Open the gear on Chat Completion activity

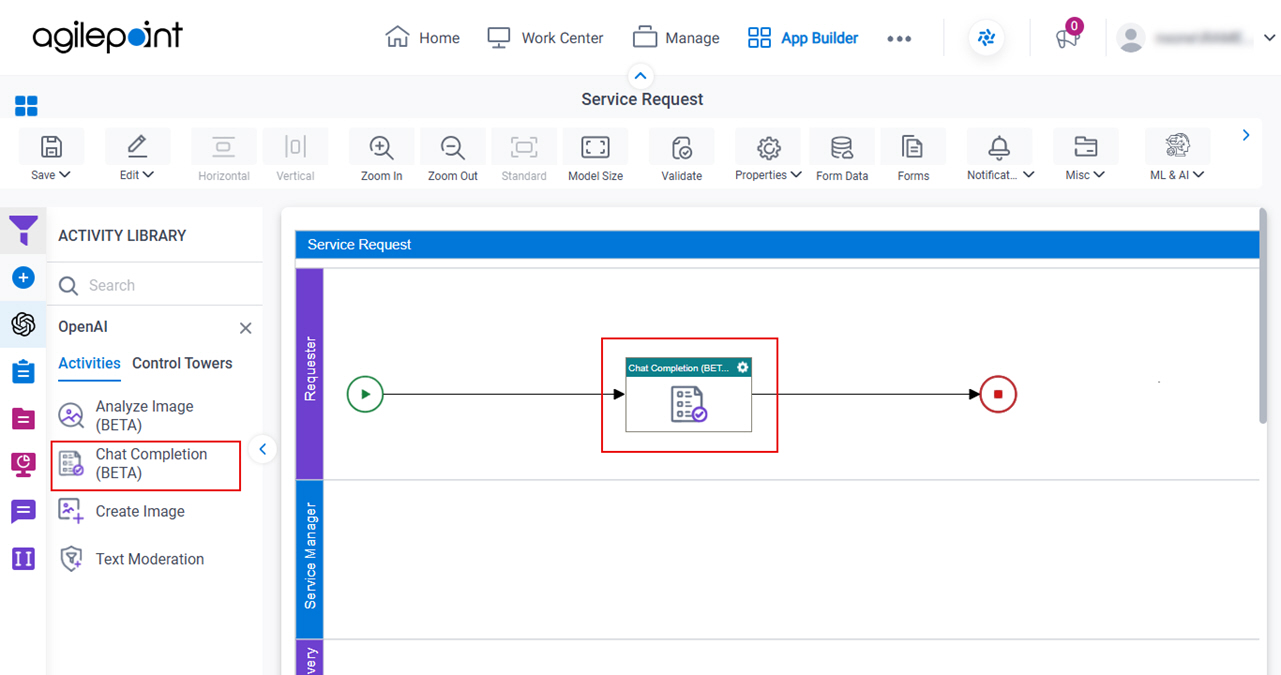(x=742, y=368)
